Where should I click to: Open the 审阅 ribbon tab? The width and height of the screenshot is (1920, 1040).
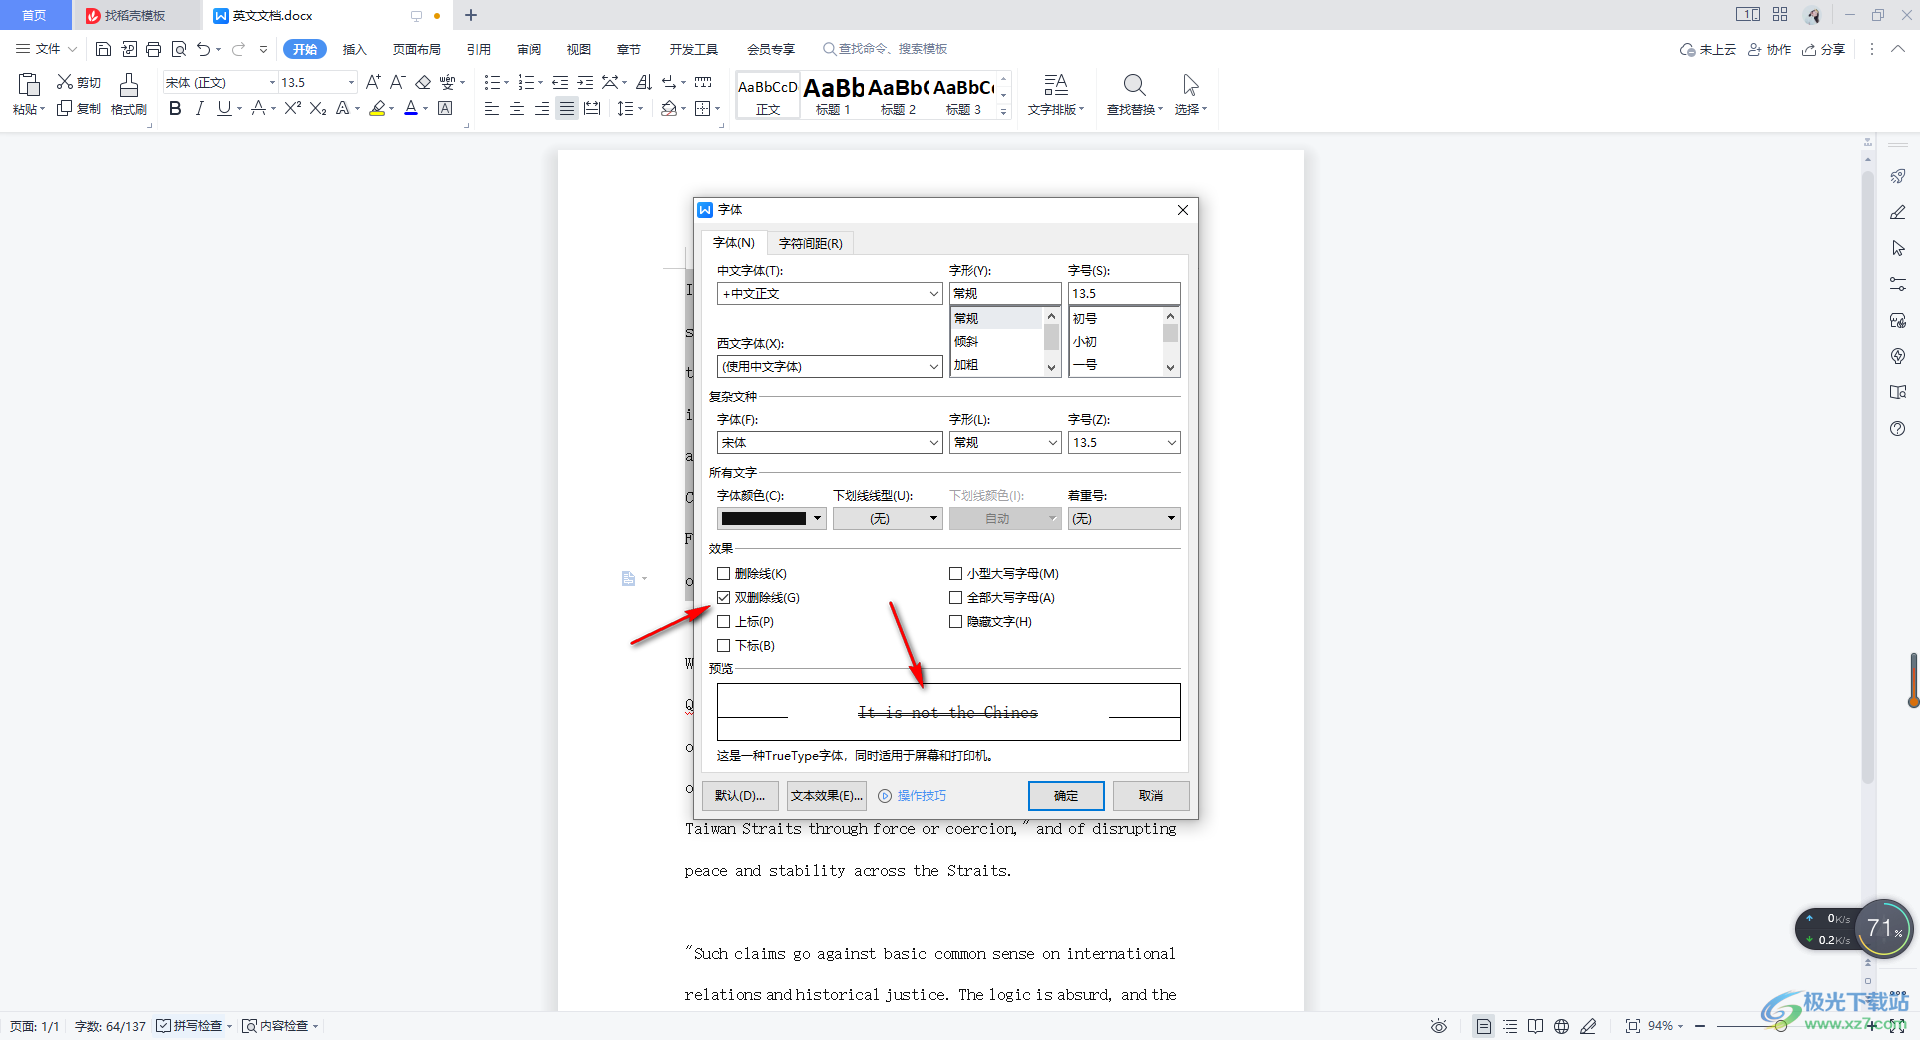pos(529,49)
